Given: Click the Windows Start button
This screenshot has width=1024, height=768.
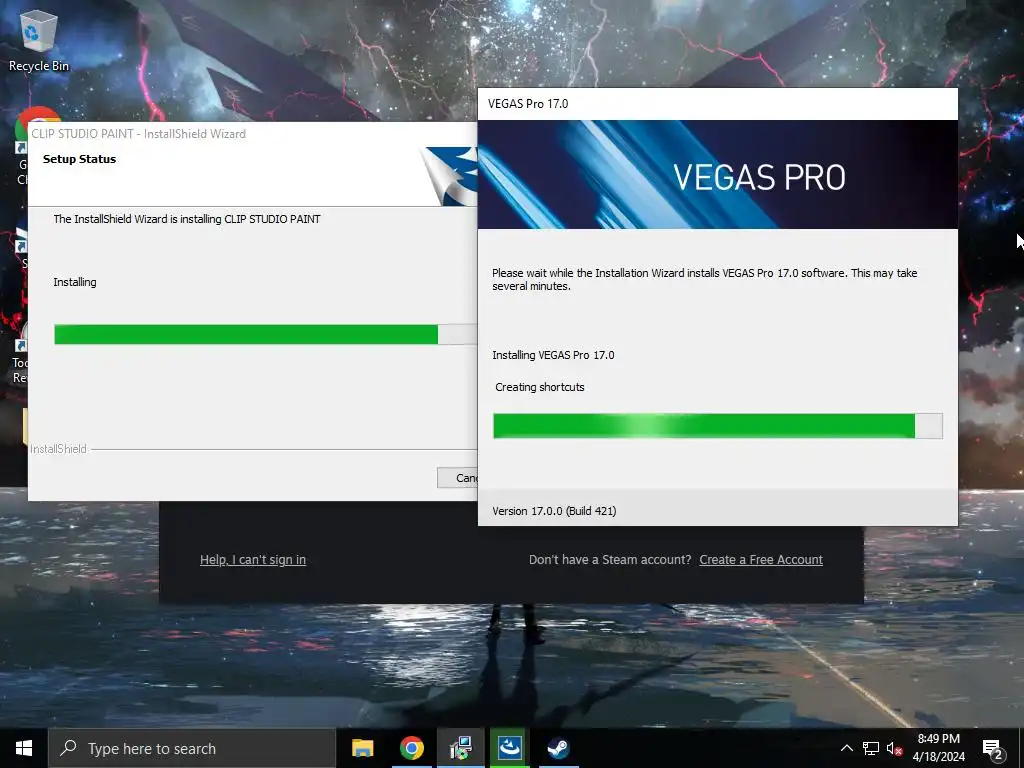Looking at the screenshot, I should (24, 748).
